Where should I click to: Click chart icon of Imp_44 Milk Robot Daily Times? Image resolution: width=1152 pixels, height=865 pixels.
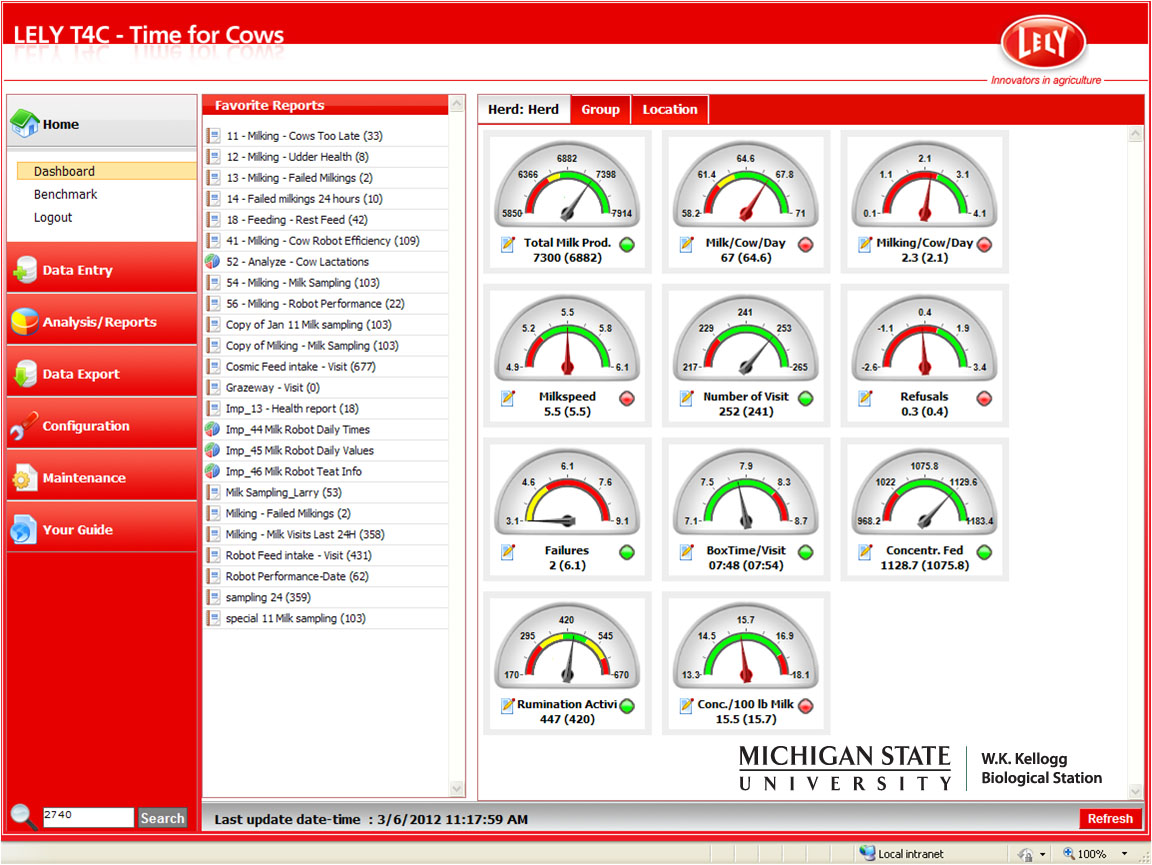212,429
